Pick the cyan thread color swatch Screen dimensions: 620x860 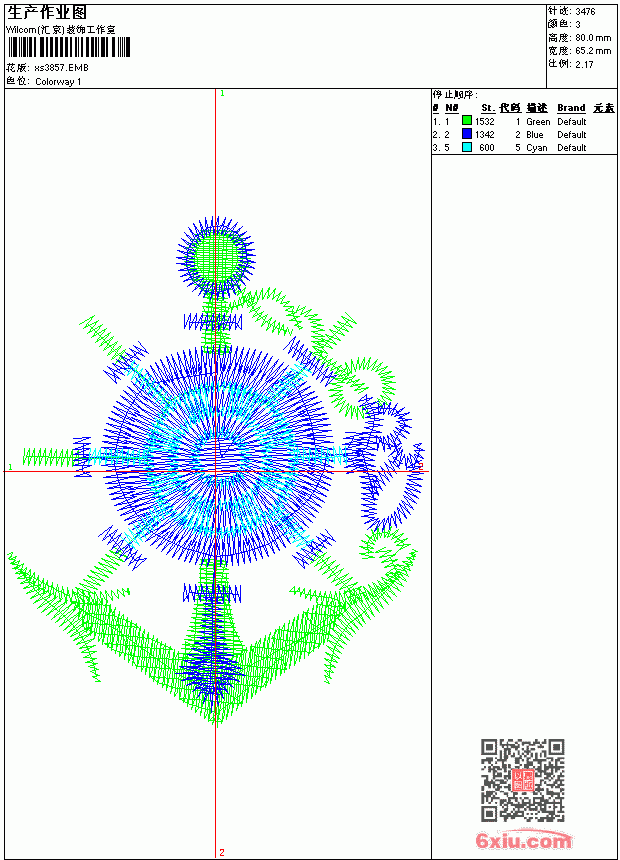coord(466,147)
